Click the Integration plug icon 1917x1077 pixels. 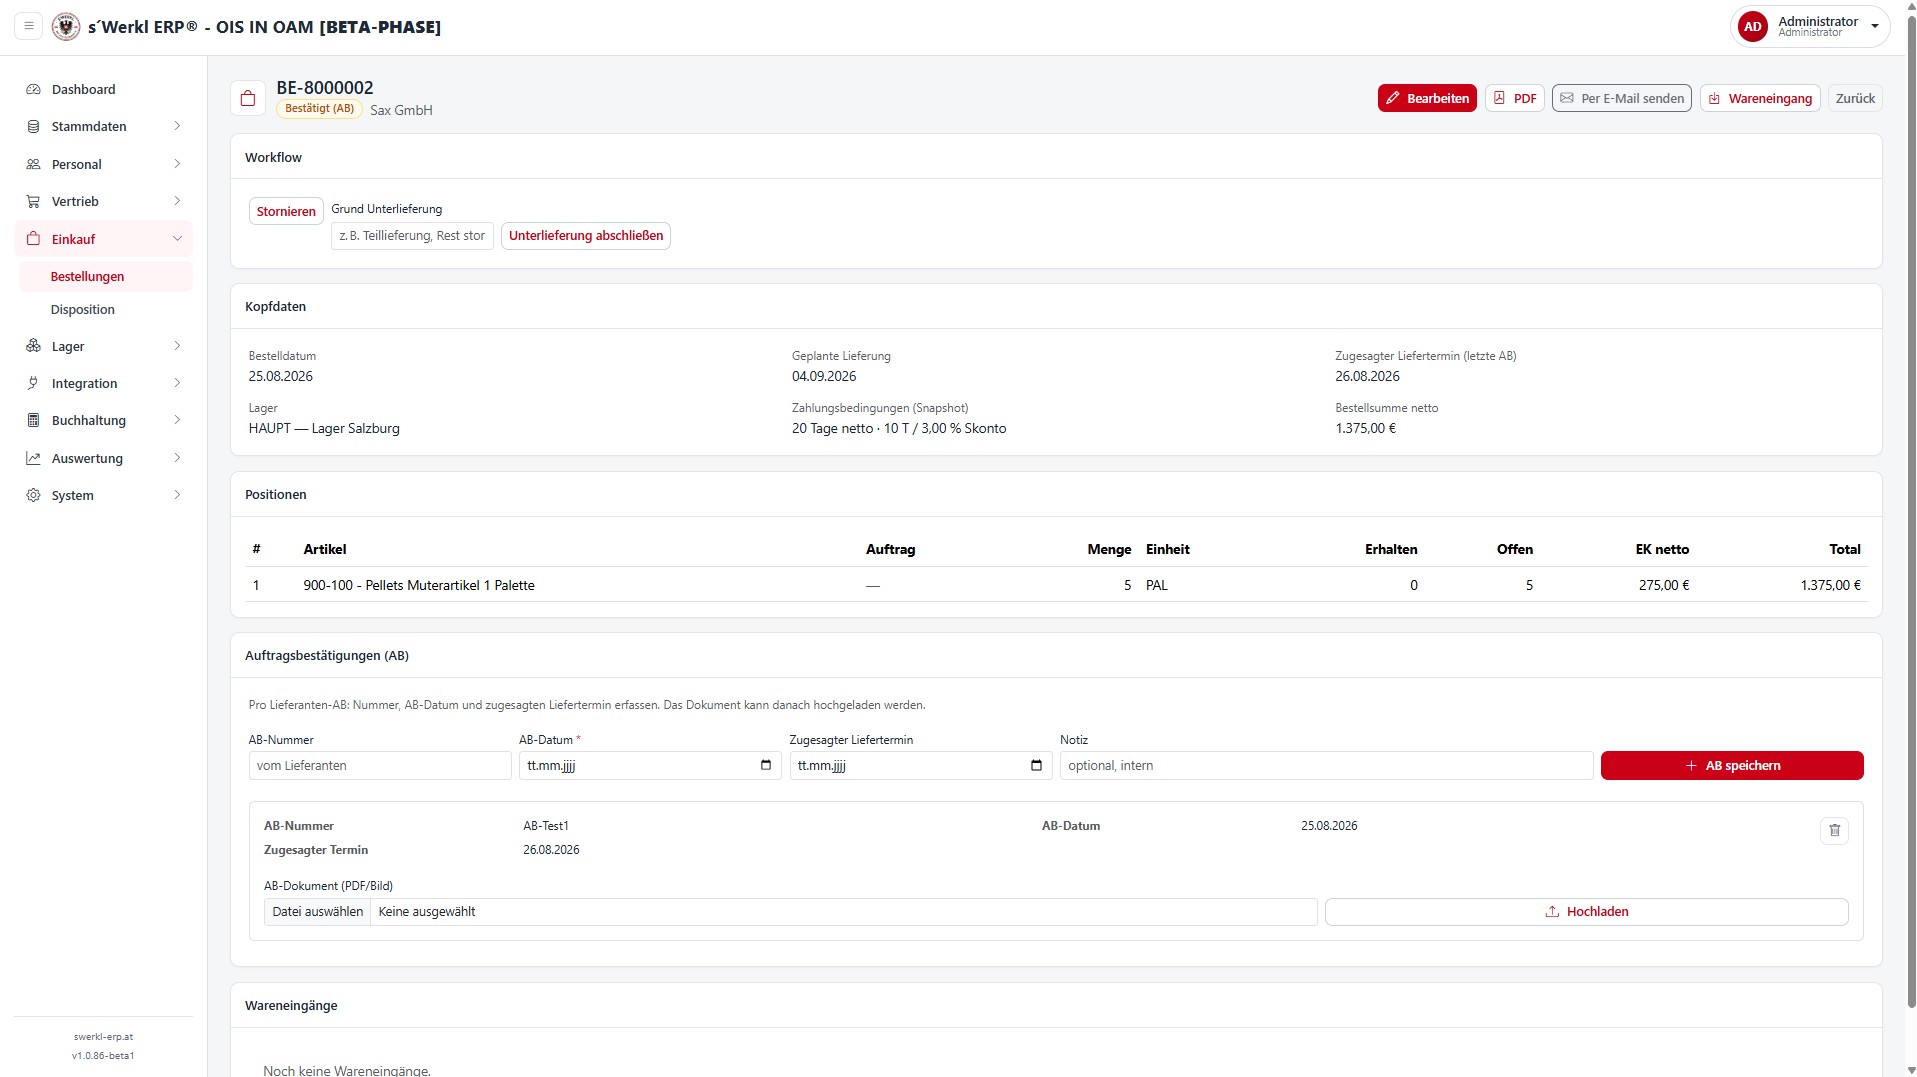tap(34, 383)
